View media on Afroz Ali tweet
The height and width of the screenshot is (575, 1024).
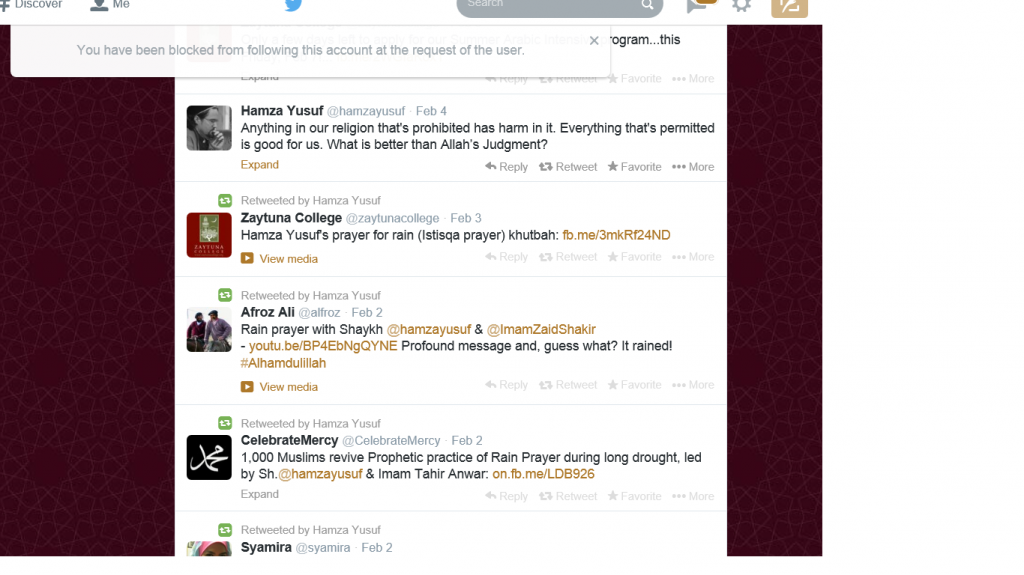(x=289, y=387)
